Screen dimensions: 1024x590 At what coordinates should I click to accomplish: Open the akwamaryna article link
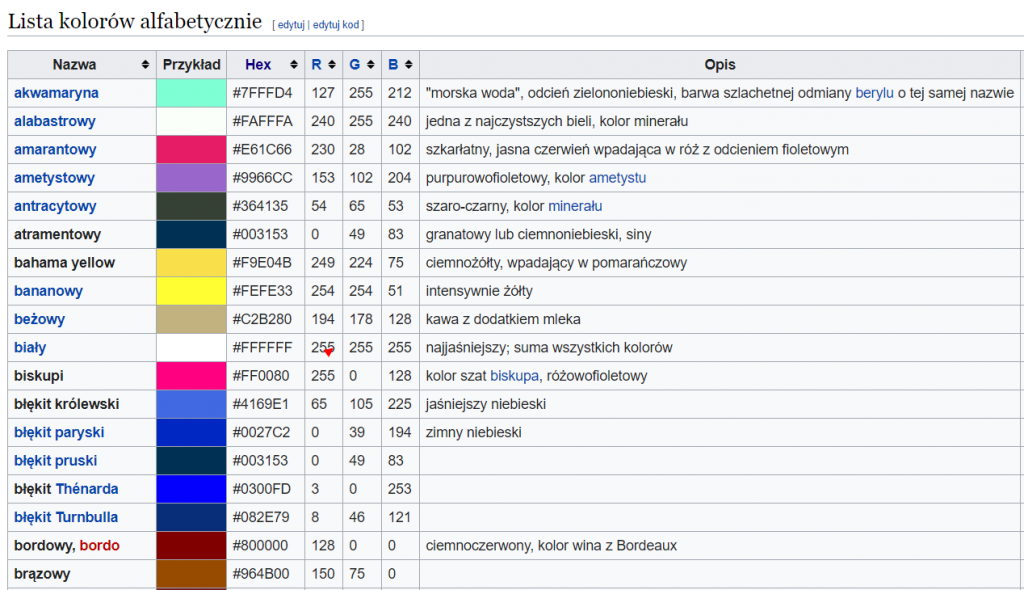click(56, 93)
